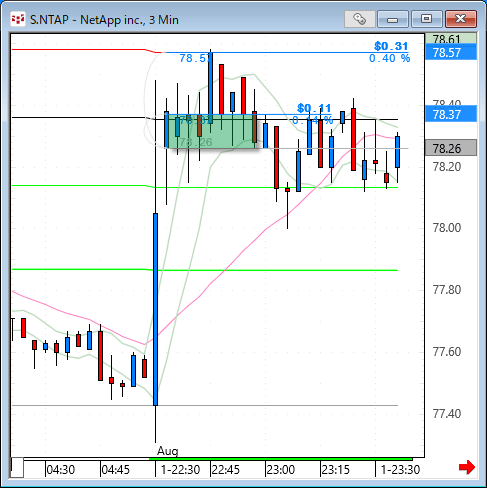Click the 23:15 time axis label
This screenshot has width=487, height=488.
[335, 470]
